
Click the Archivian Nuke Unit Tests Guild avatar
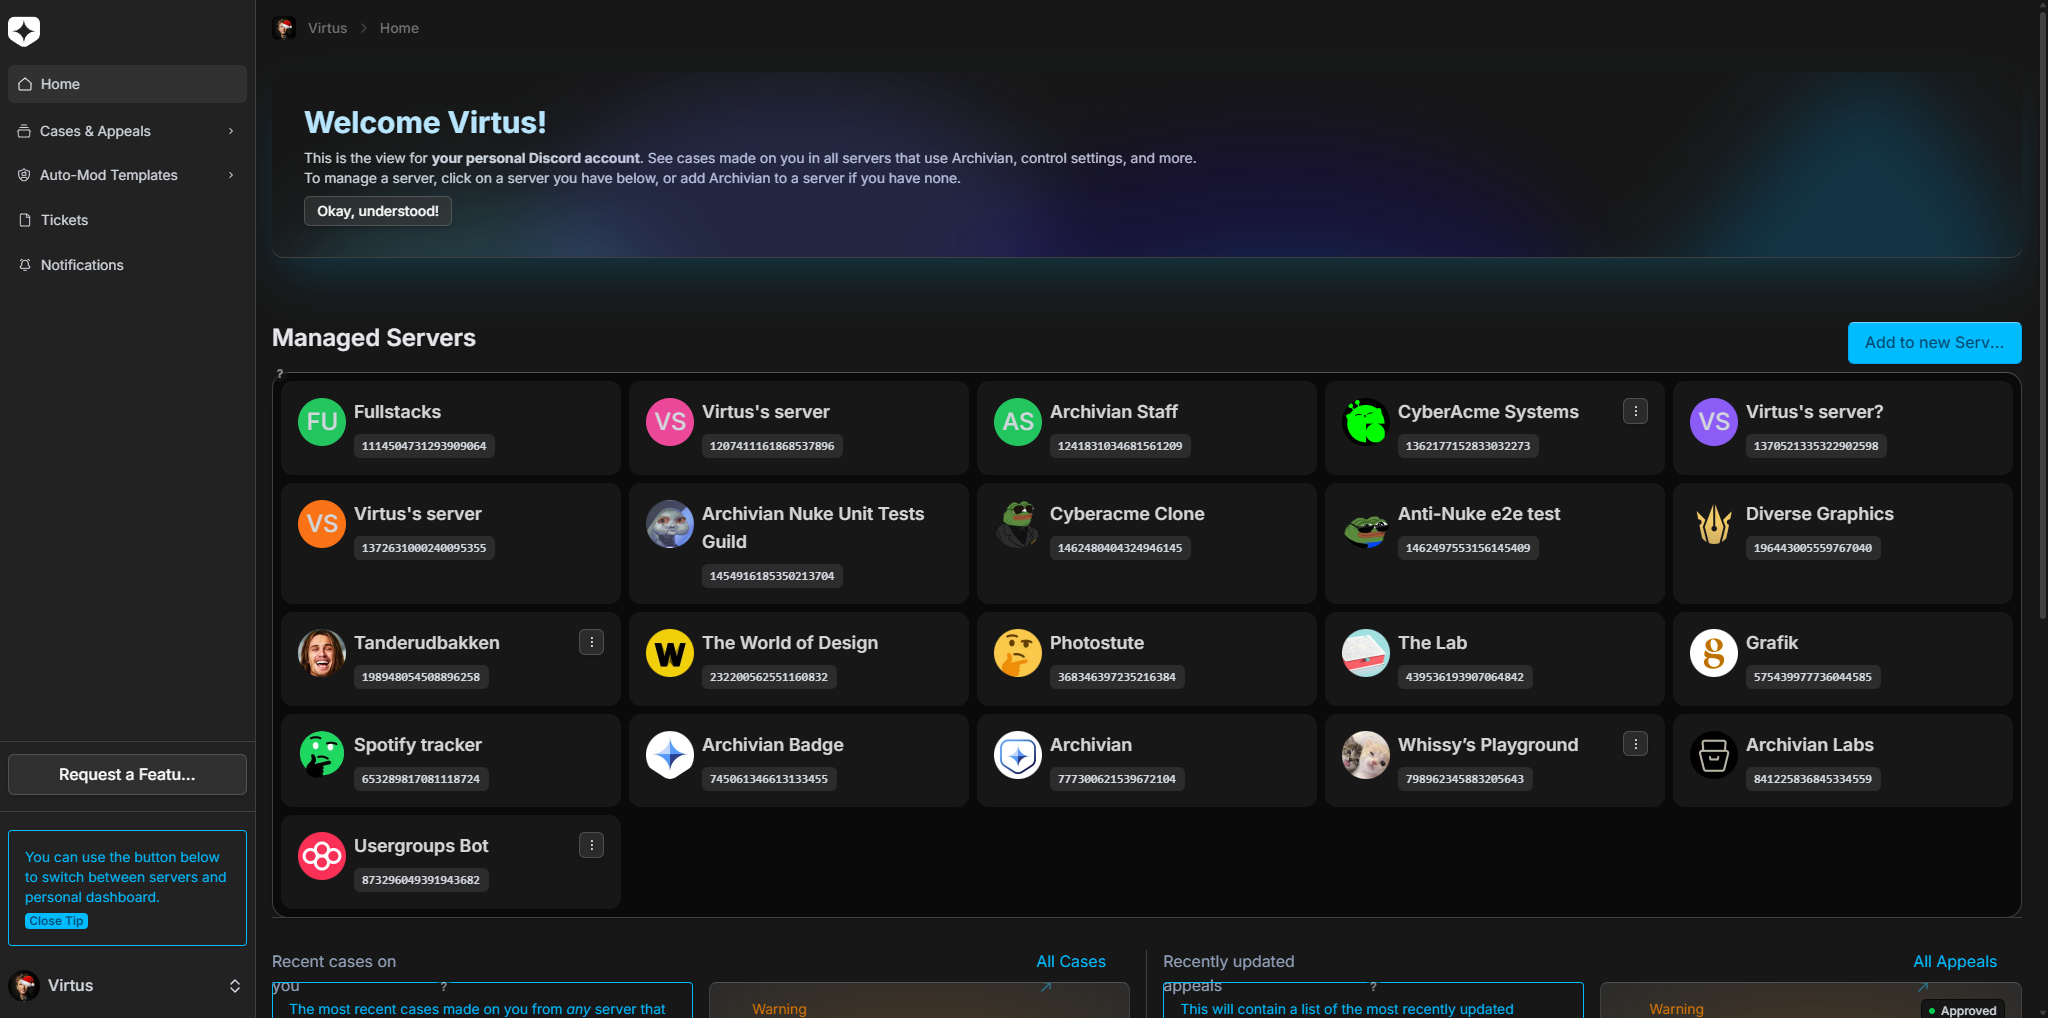point(670,524)
